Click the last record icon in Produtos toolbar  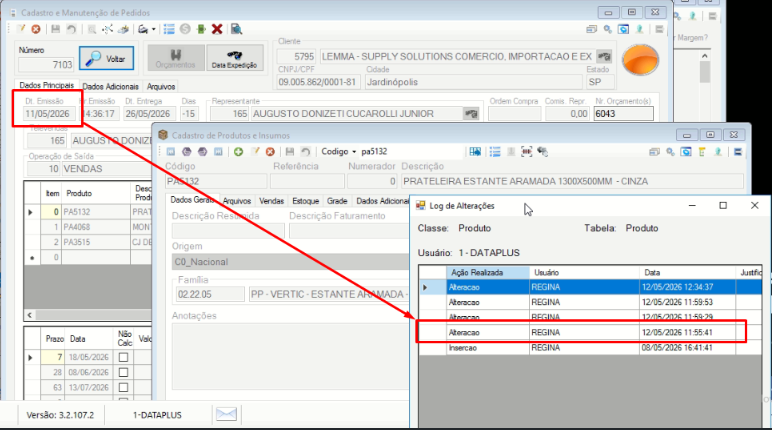(x=218, y=152)
